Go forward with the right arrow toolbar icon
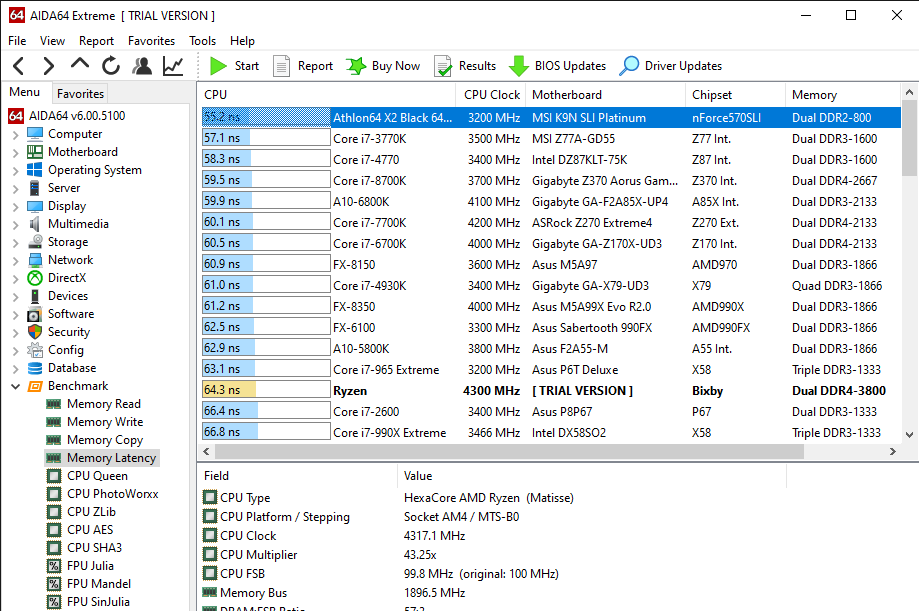This screenshot has height=611, width=919. (49, 66)
